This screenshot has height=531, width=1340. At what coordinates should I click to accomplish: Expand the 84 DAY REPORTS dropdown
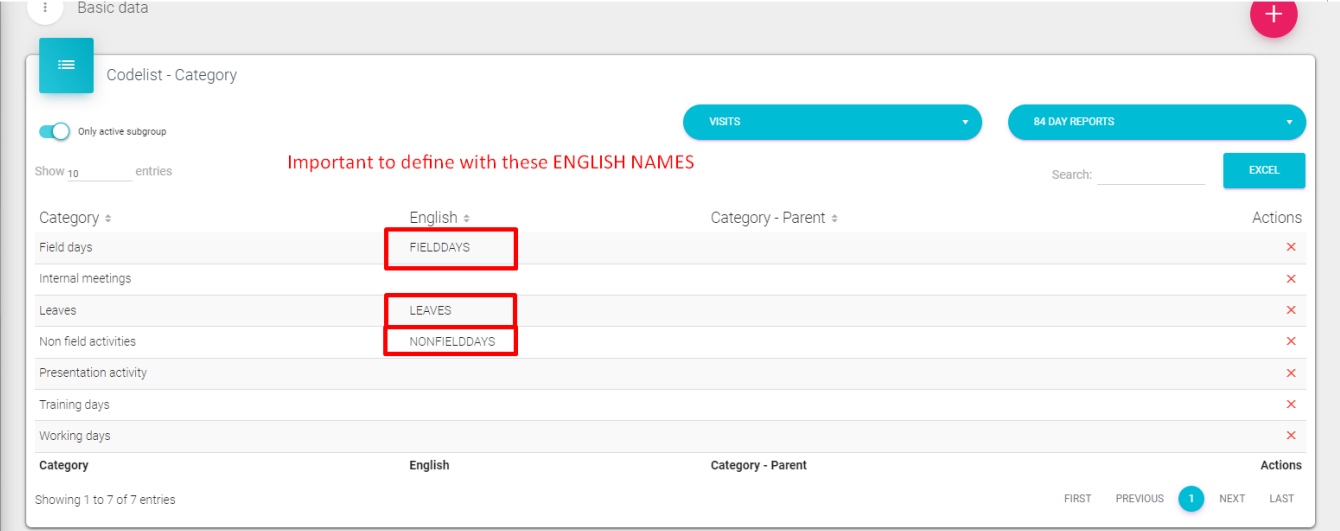1156,122
